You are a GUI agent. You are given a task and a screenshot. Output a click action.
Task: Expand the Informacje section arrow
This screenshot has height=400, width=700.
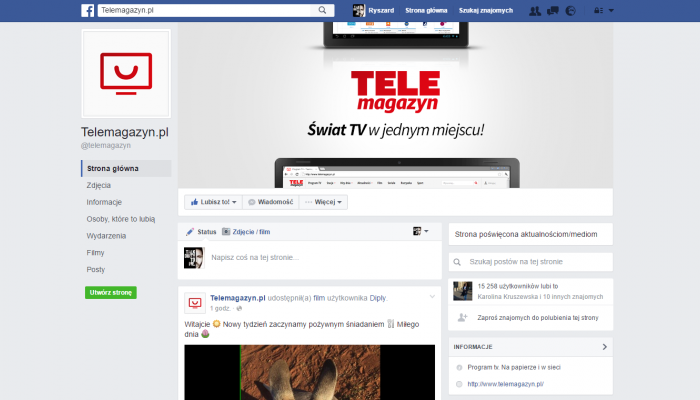point(604,347)
